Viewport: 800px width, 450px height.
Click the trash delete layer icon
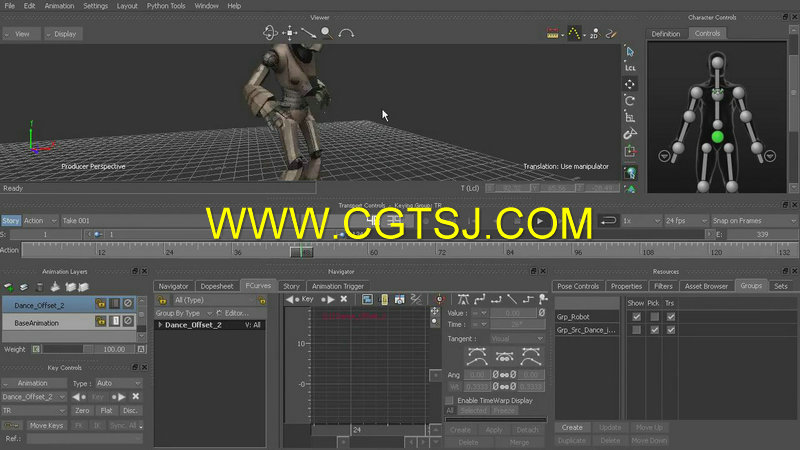[x=39, y=287]
